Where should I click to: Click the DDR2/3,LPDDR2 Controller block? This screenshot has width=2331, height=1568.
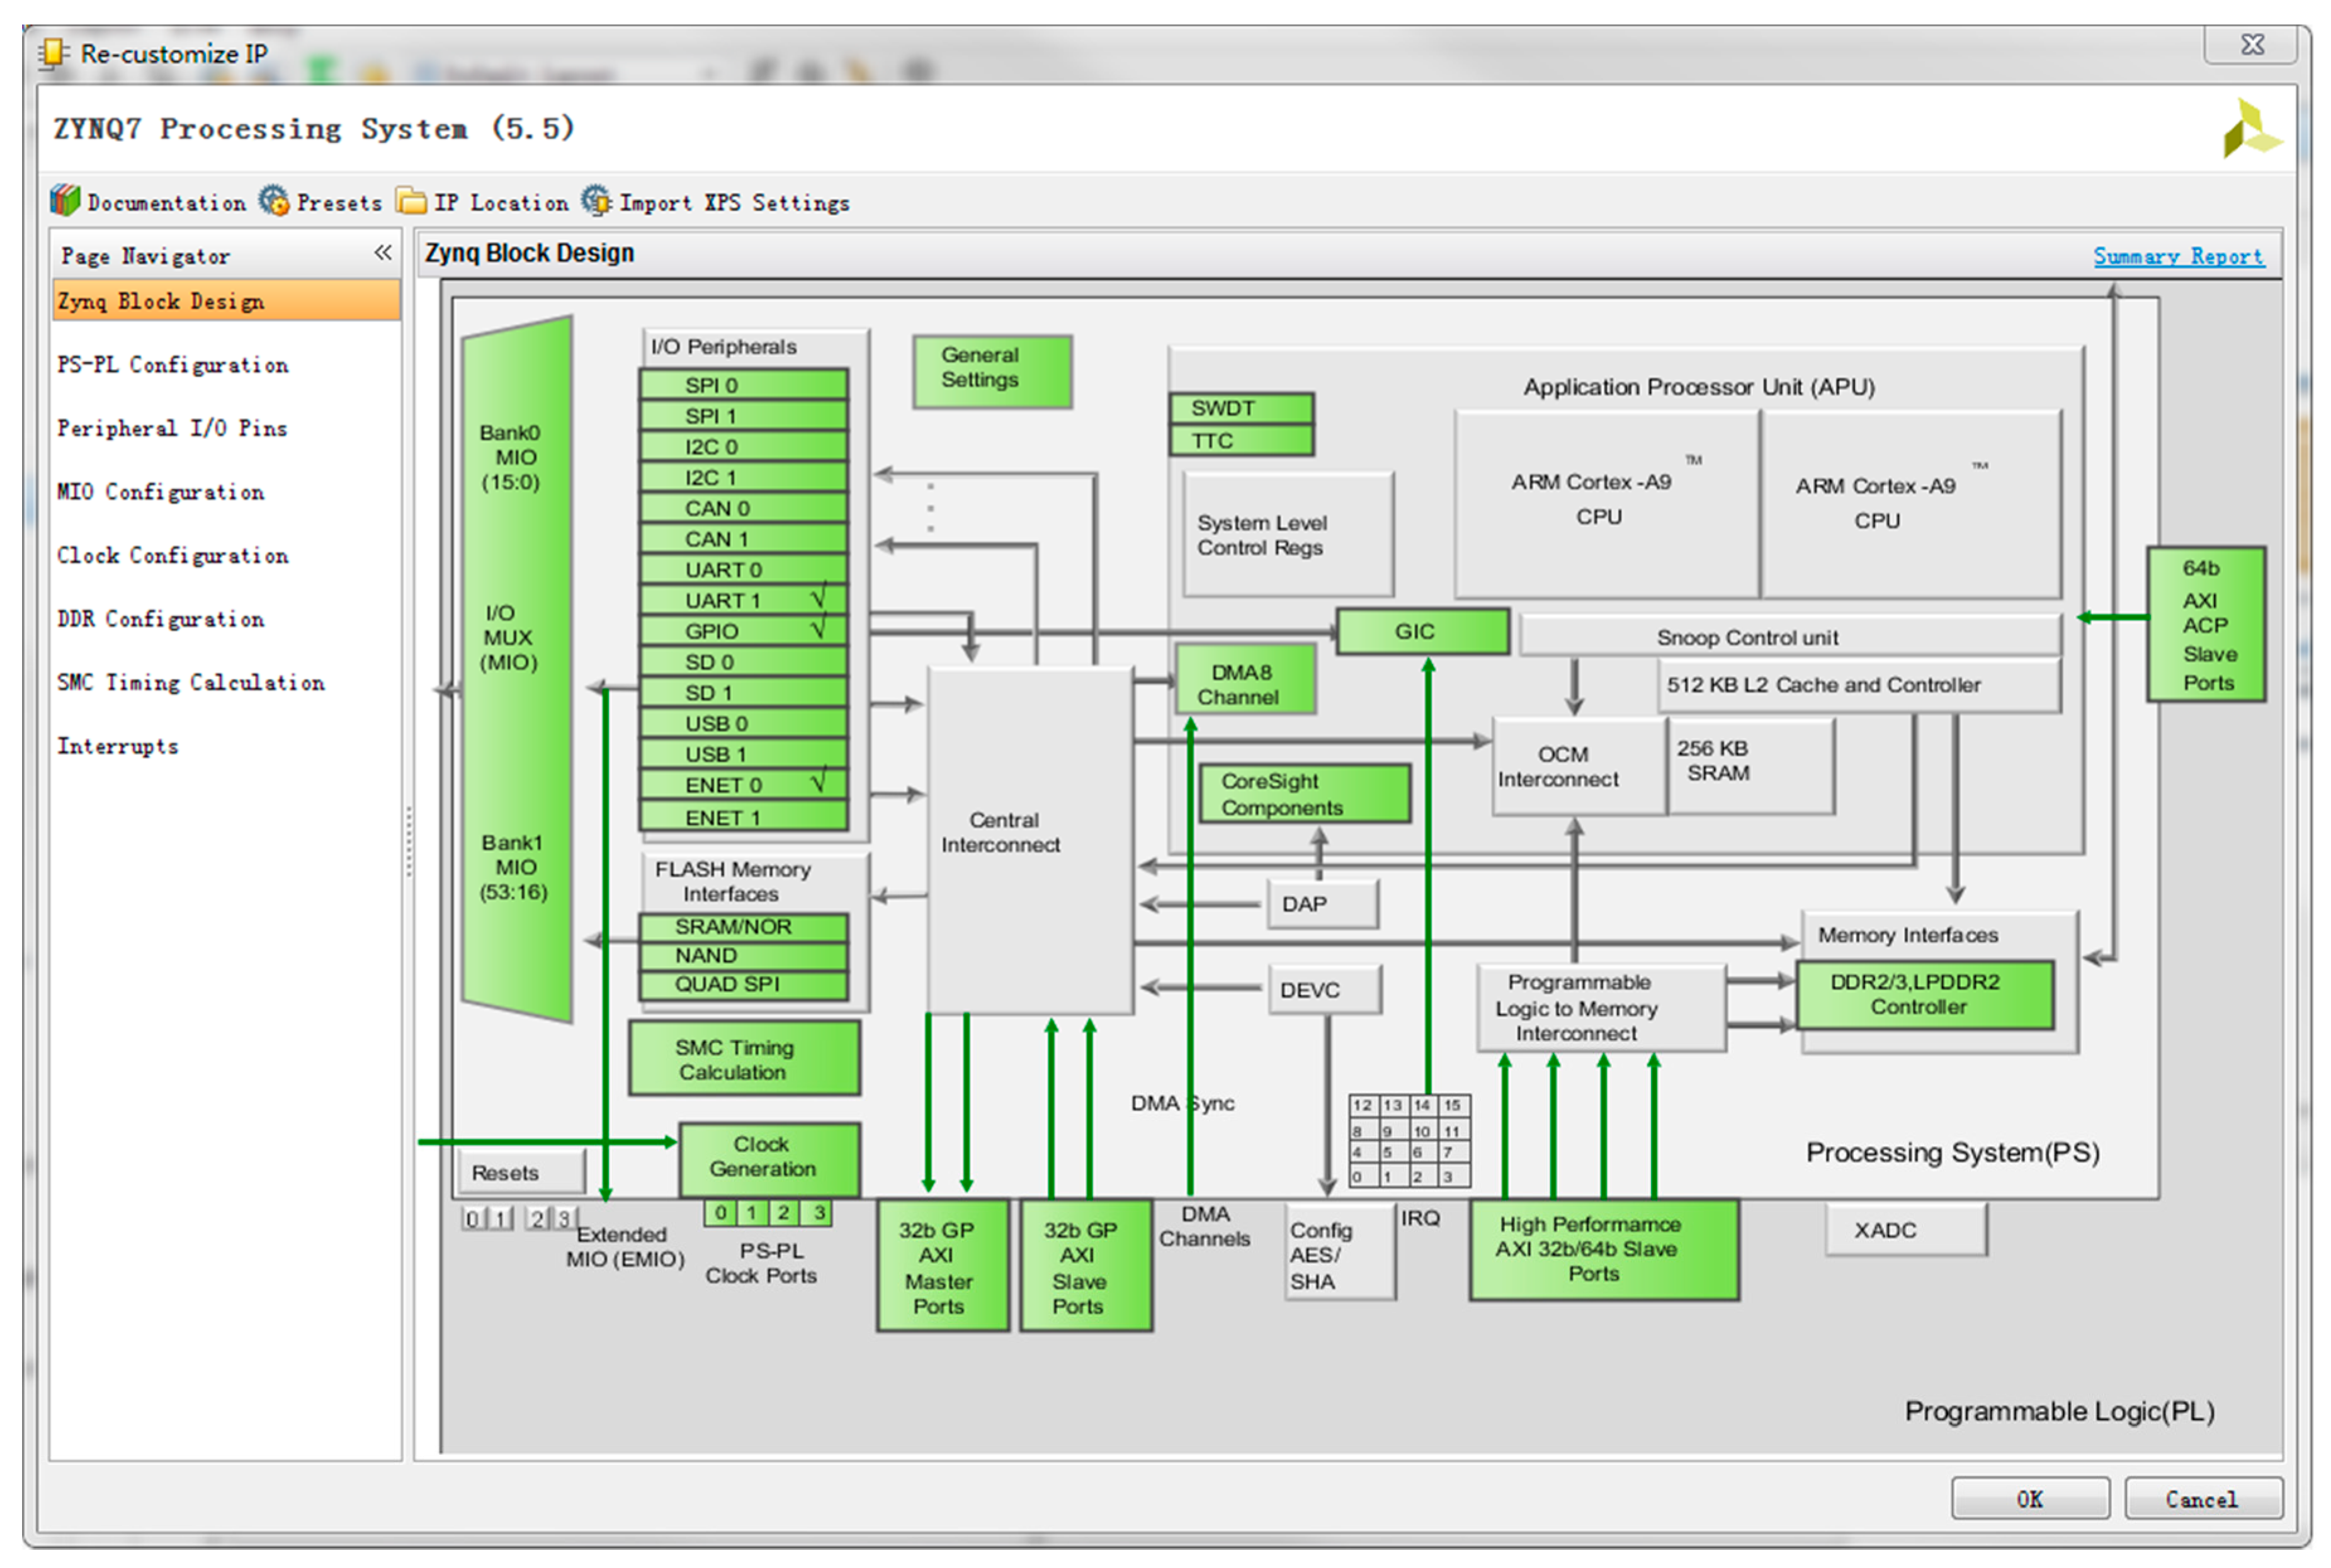point(1924,994)
